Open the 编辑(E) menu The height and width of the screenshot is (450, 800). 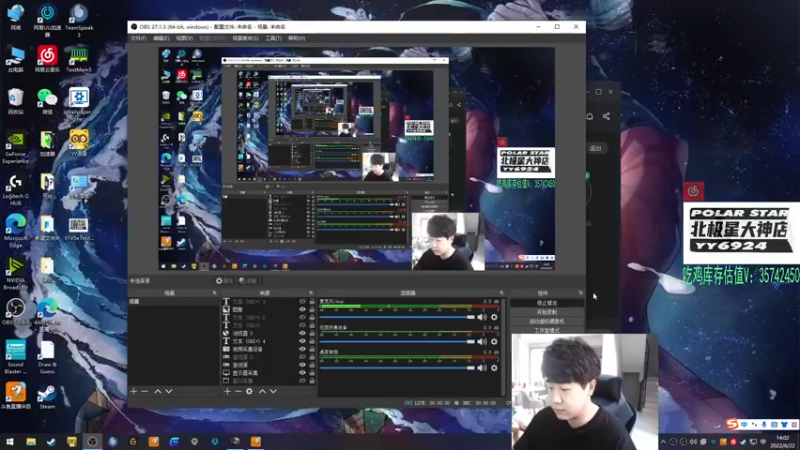click(161, 38)
